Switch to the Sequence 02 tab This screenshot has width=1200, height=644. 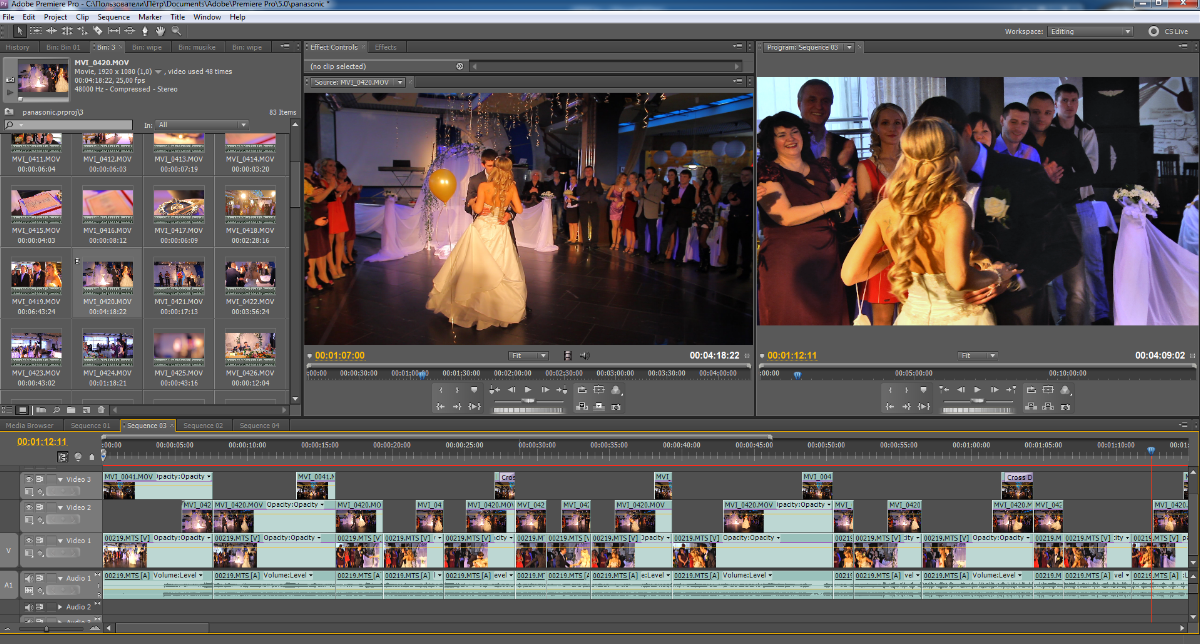point(202,425)
